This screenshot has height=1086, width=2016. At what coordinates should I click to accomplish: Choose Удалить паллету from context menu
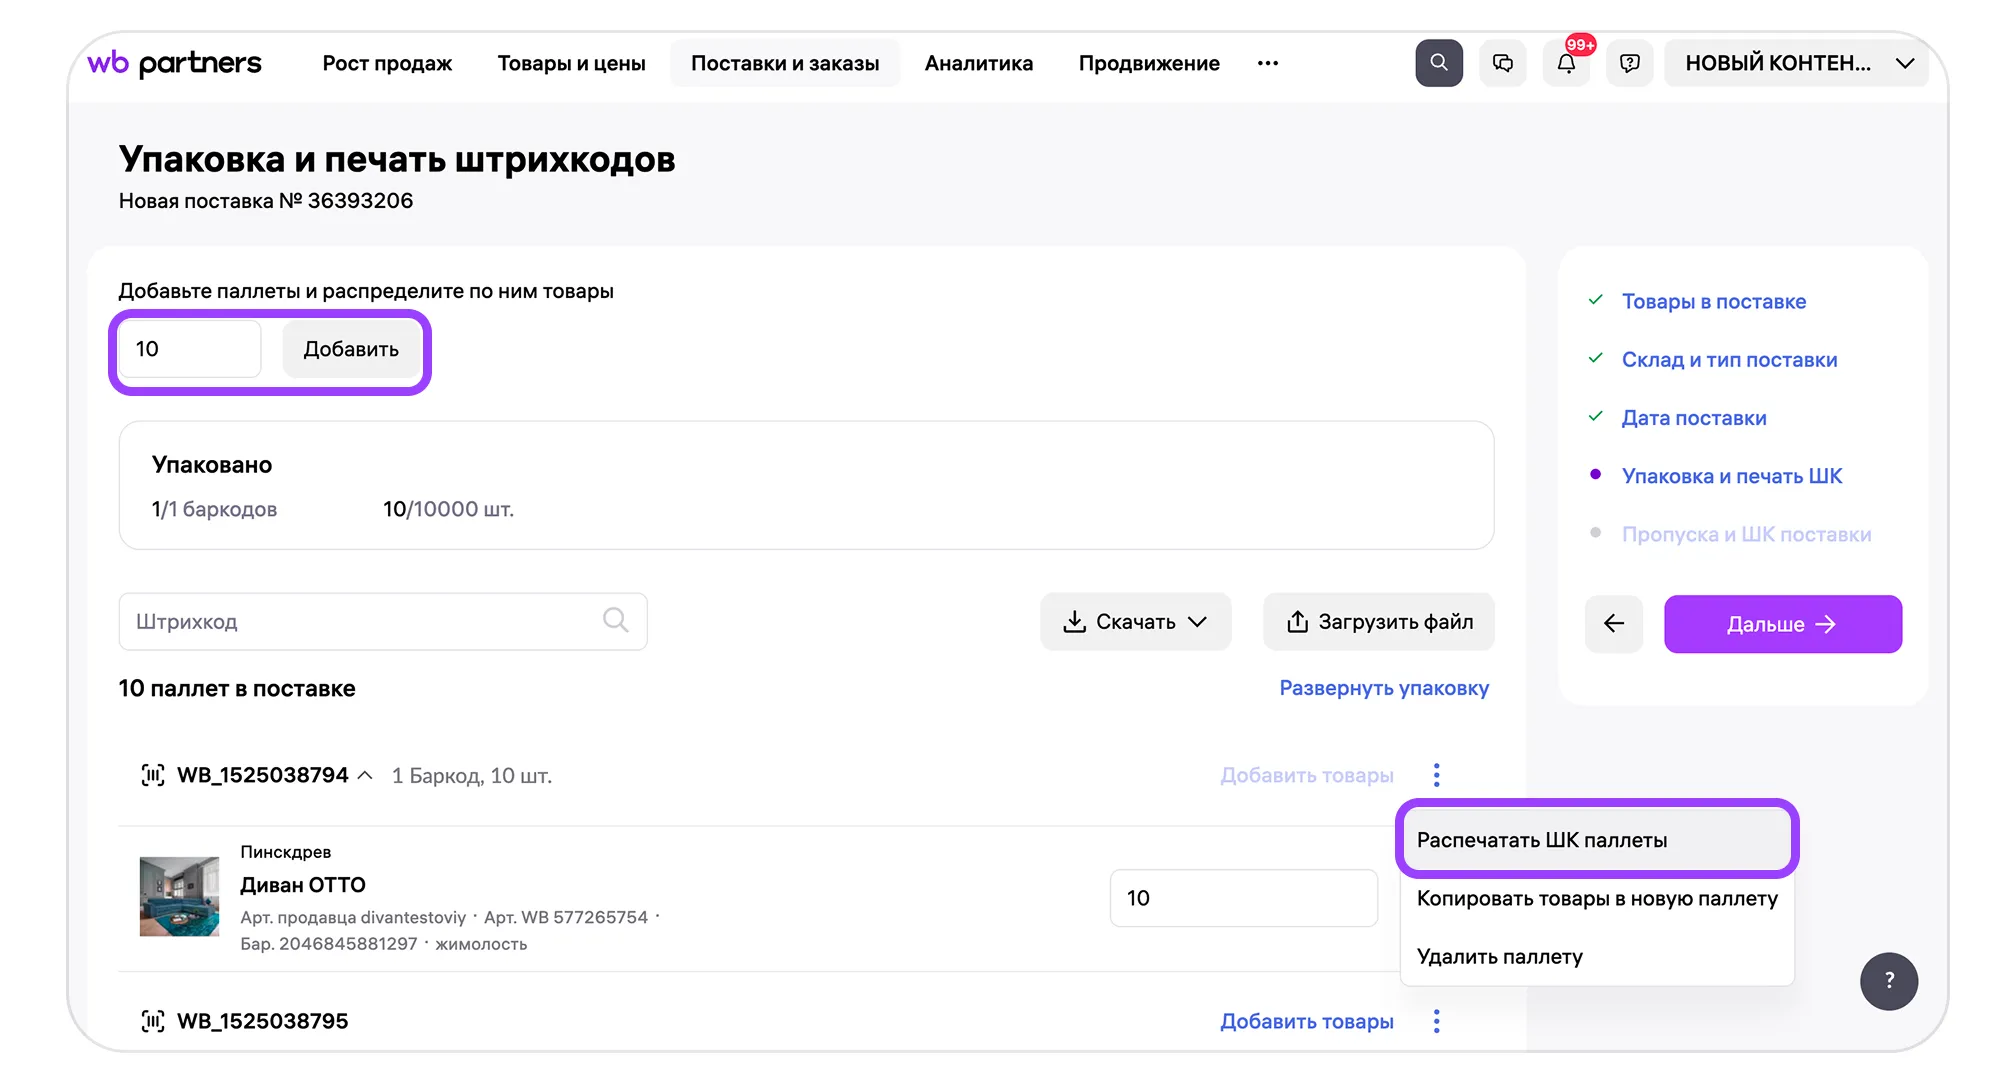(1499, 957)
